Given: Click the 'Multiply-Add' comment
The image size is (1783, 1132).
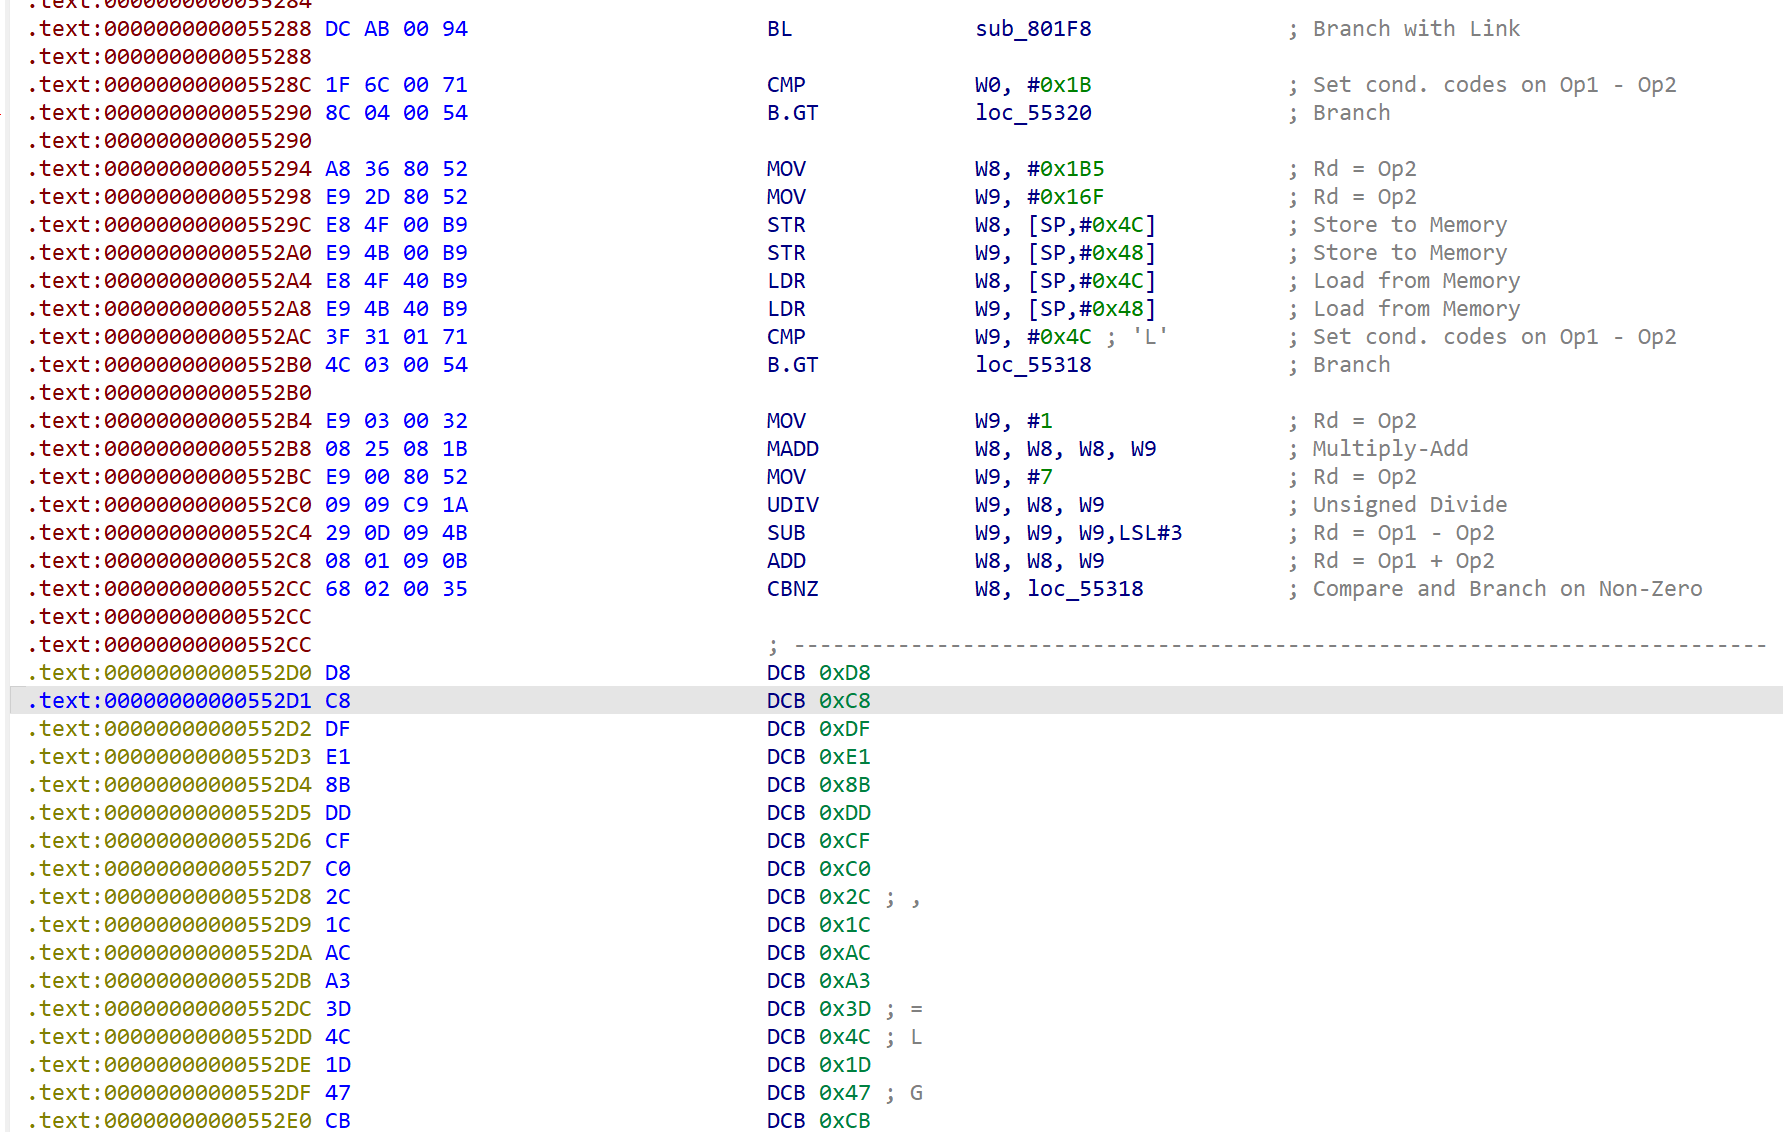Looking at the screenshot, I should [1390, 449].
